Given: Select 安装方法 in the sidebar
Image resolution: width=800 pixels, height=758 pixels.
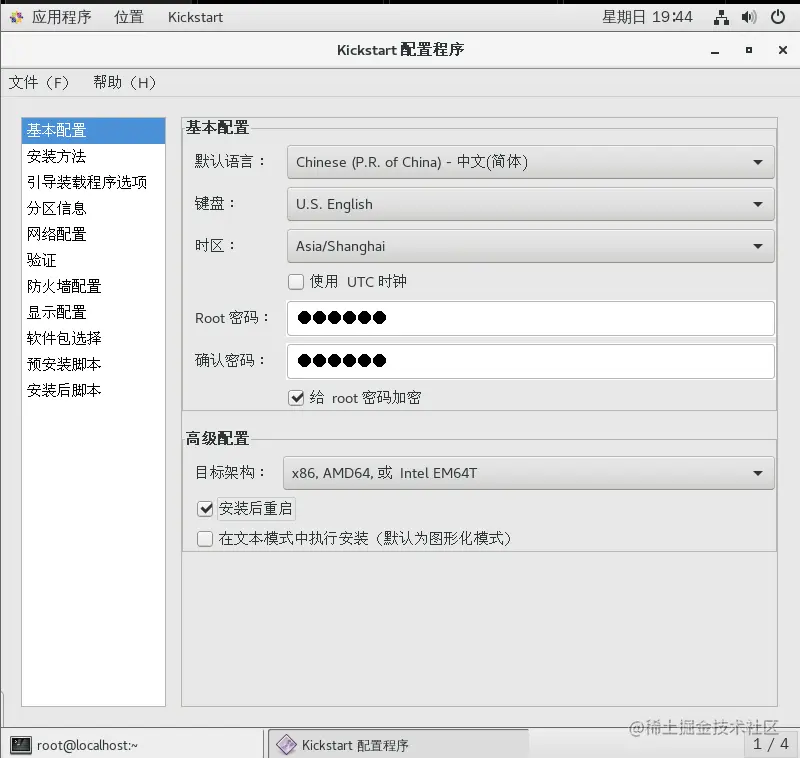Looking at the screenshot, I should 93,156.
